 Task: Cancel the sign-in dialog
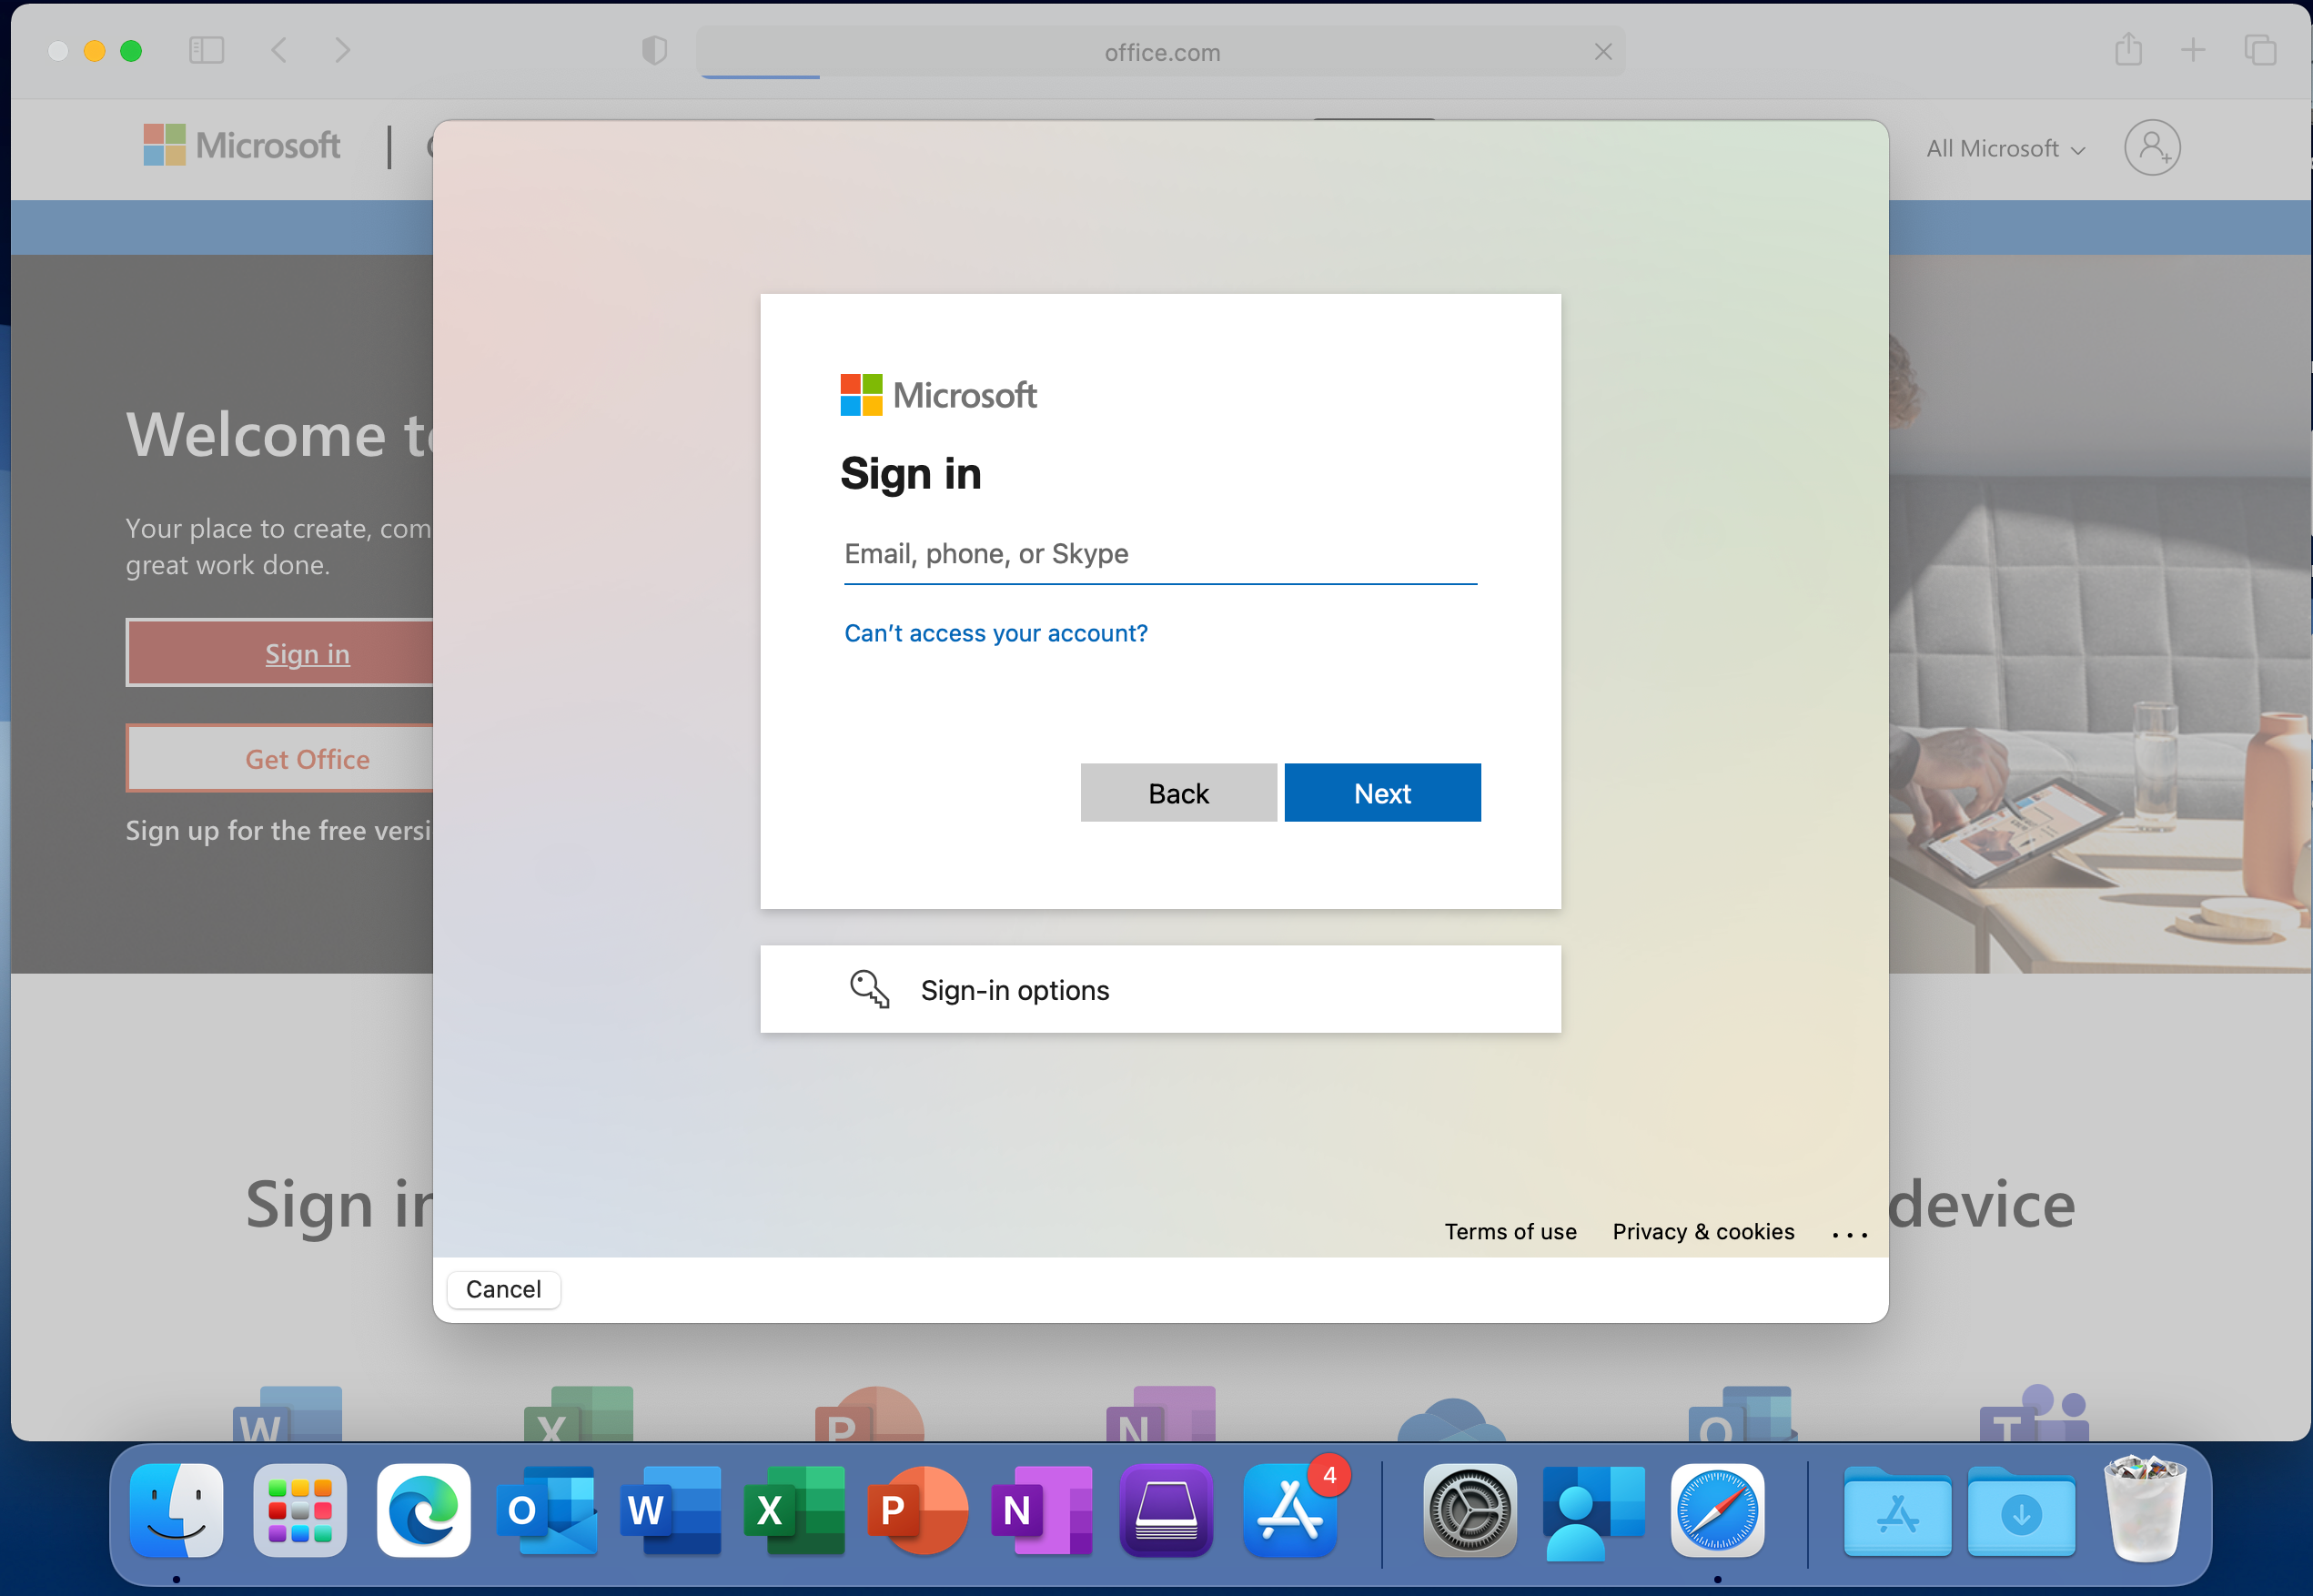tap(503, 1290)
